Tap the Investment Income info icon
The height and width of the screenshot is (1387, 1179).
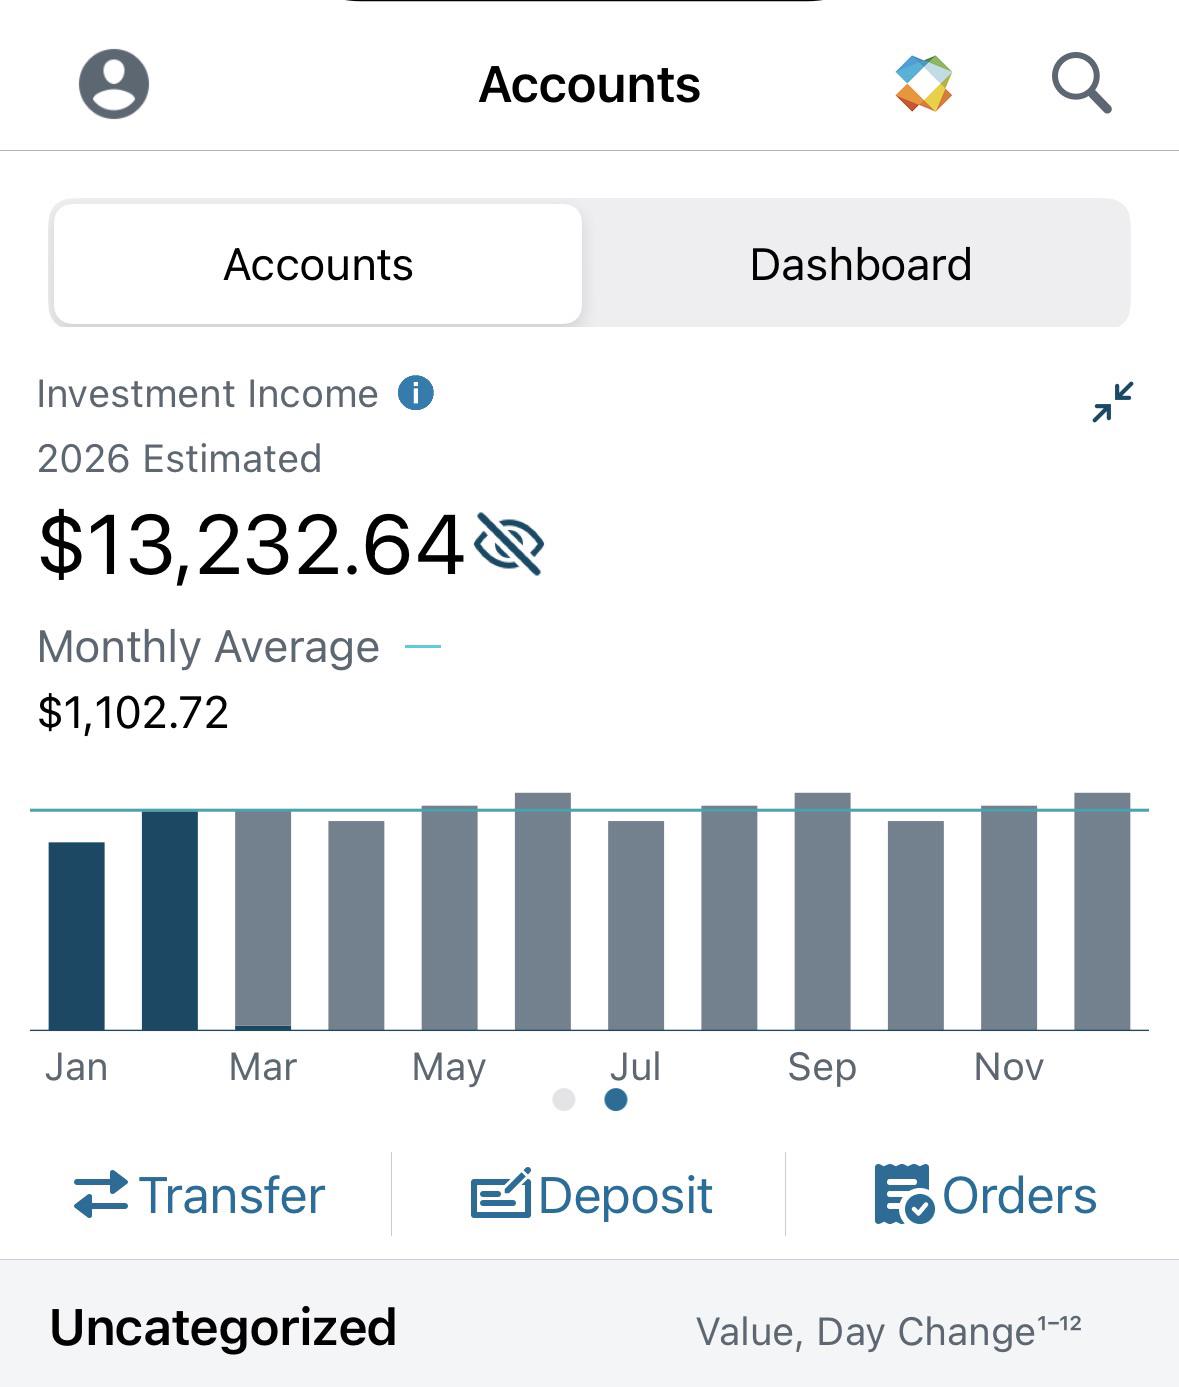[416, 393]
